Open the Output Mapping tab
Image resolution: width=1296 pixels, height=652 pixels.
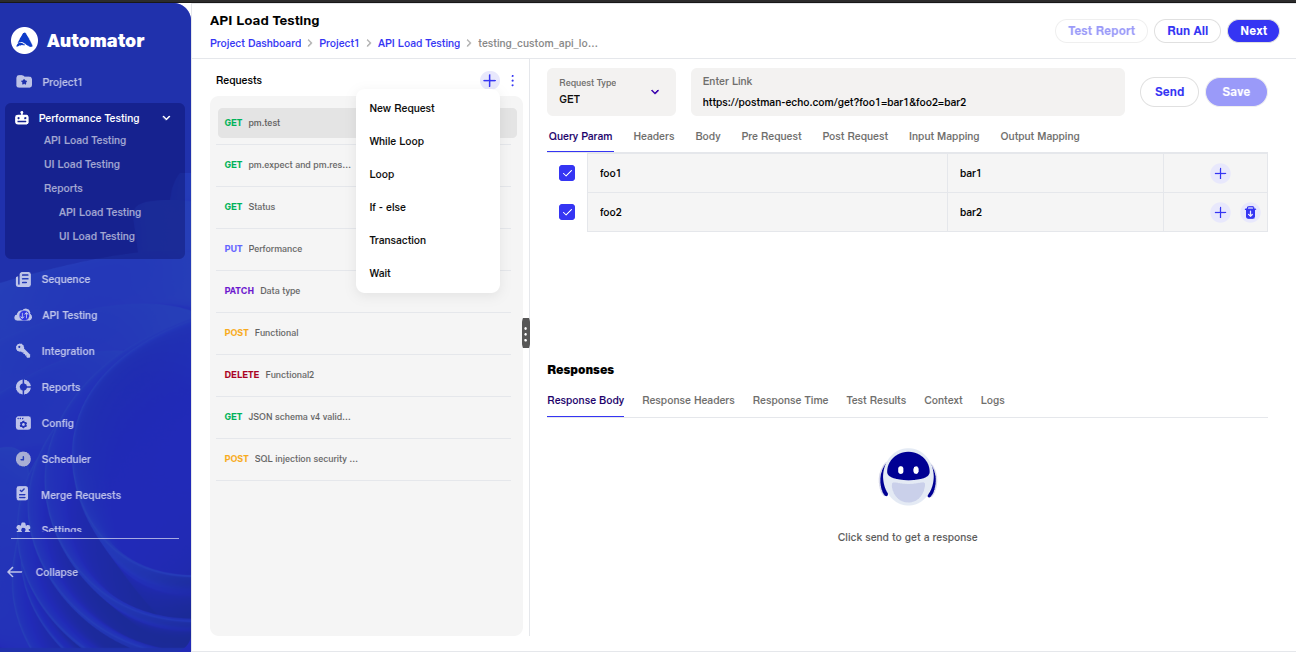pos(1040,136)
